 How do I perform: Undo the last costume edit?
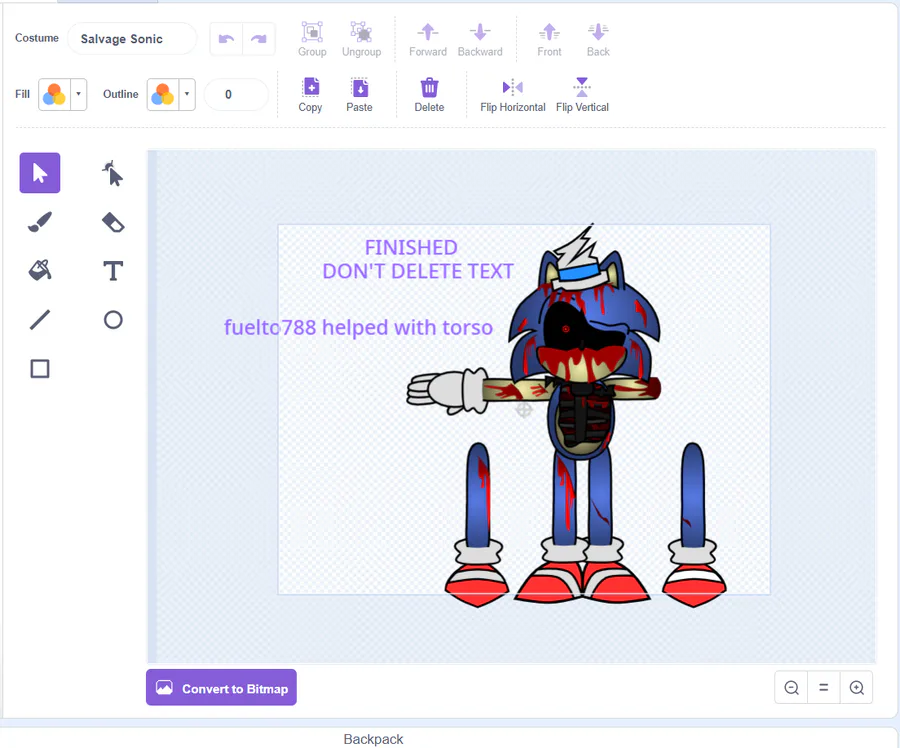226,39
